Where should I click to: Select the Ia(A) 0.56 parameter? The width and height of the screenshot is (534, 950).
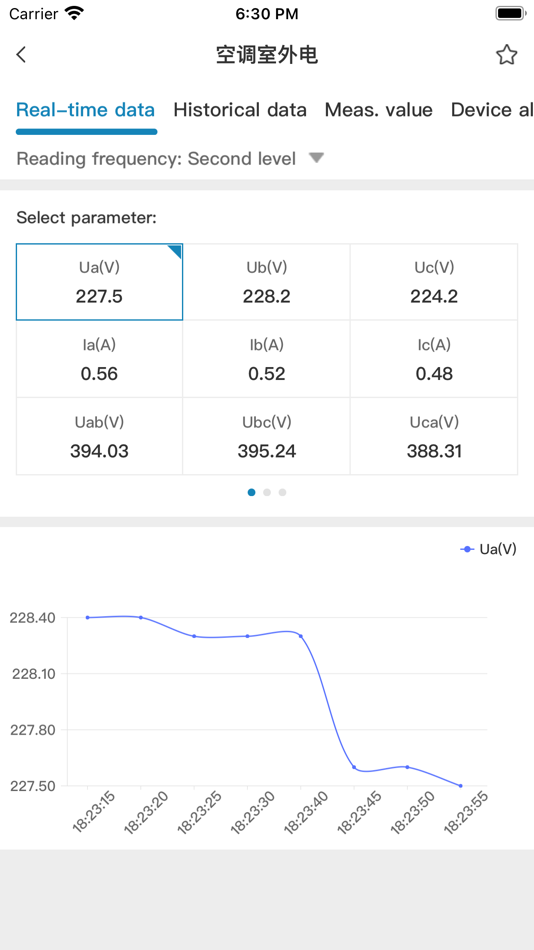[99, 359]
